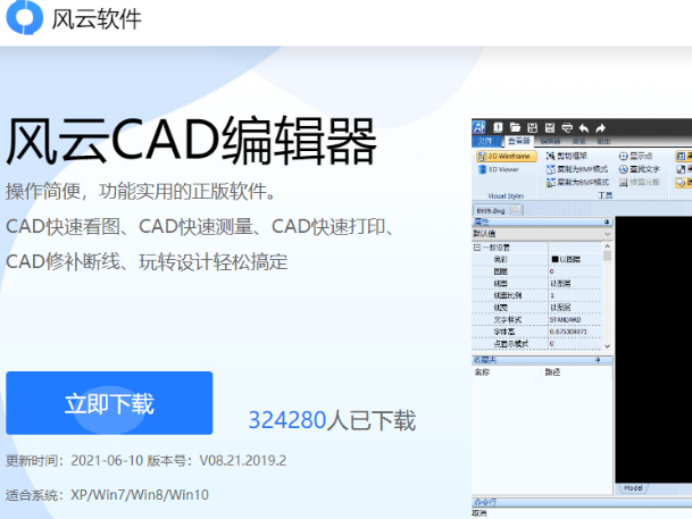Click the Print icon in quick toolbar
The width and height of the screenshot is (692, 519).
pyautogui.click(x=567, y=128)
